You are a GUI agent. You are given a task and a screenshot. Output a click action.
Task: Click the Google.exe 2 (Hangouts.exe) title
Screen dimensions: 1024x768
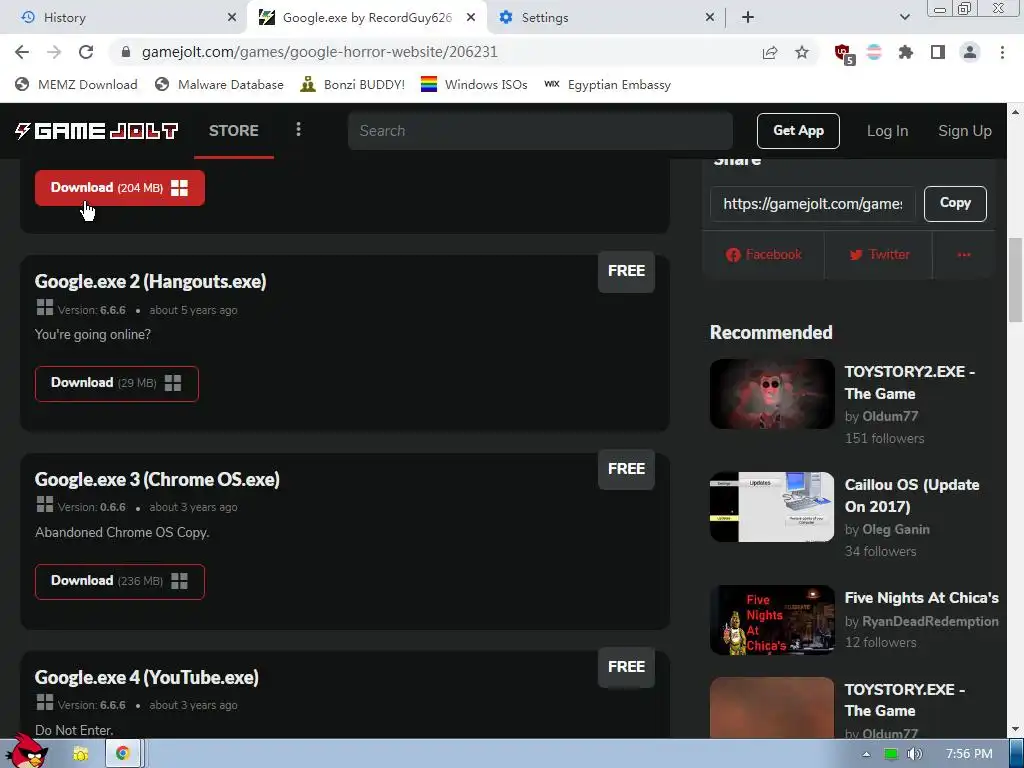[150, 281]
